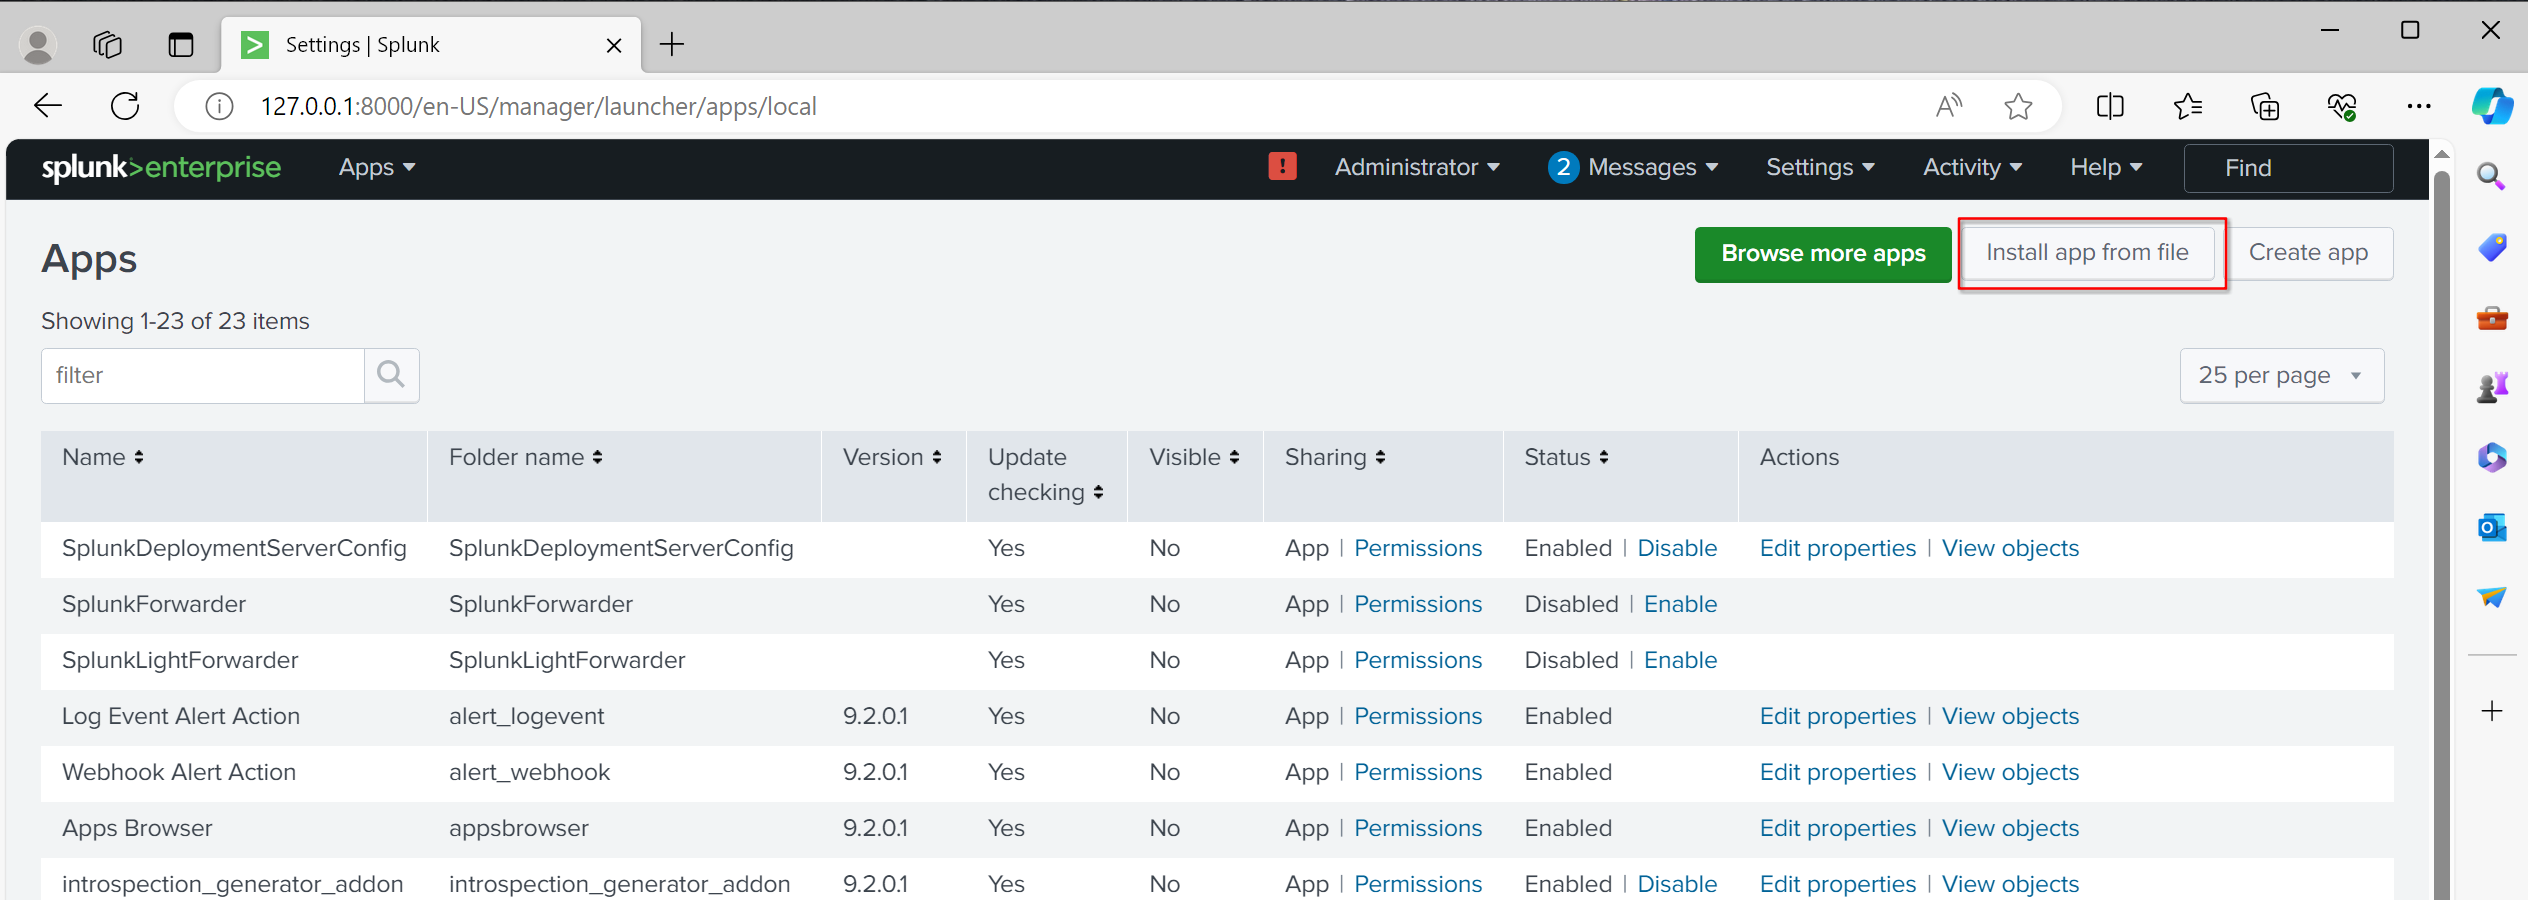
Task: Open Permissions for Webhook Alert Action
Action: pyautogui.click(x=1418, y=772)
